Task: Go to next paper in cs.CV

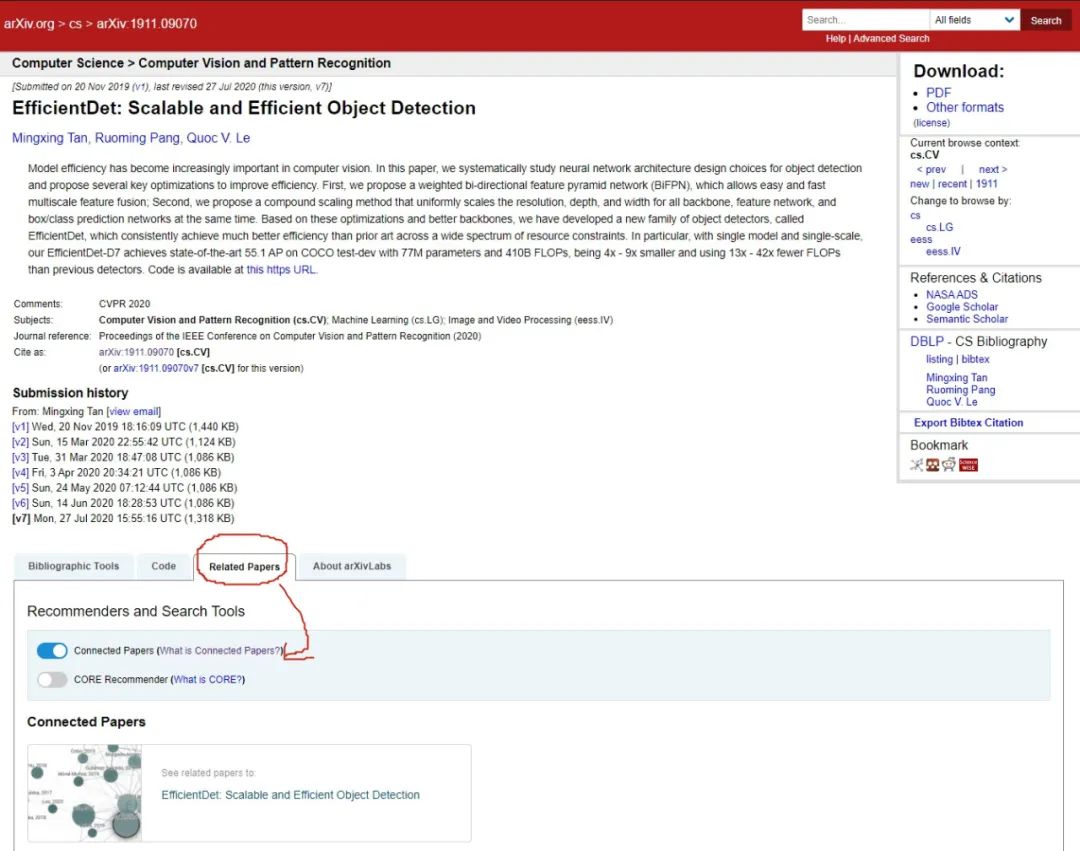Action: [993, 169]
